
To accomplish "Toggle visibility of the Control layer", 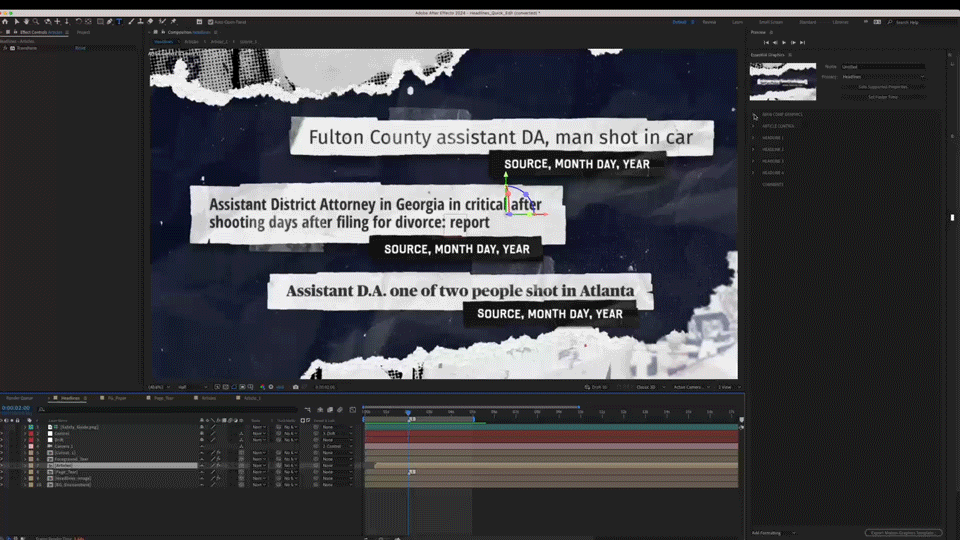I will click(x=2, y=433).
